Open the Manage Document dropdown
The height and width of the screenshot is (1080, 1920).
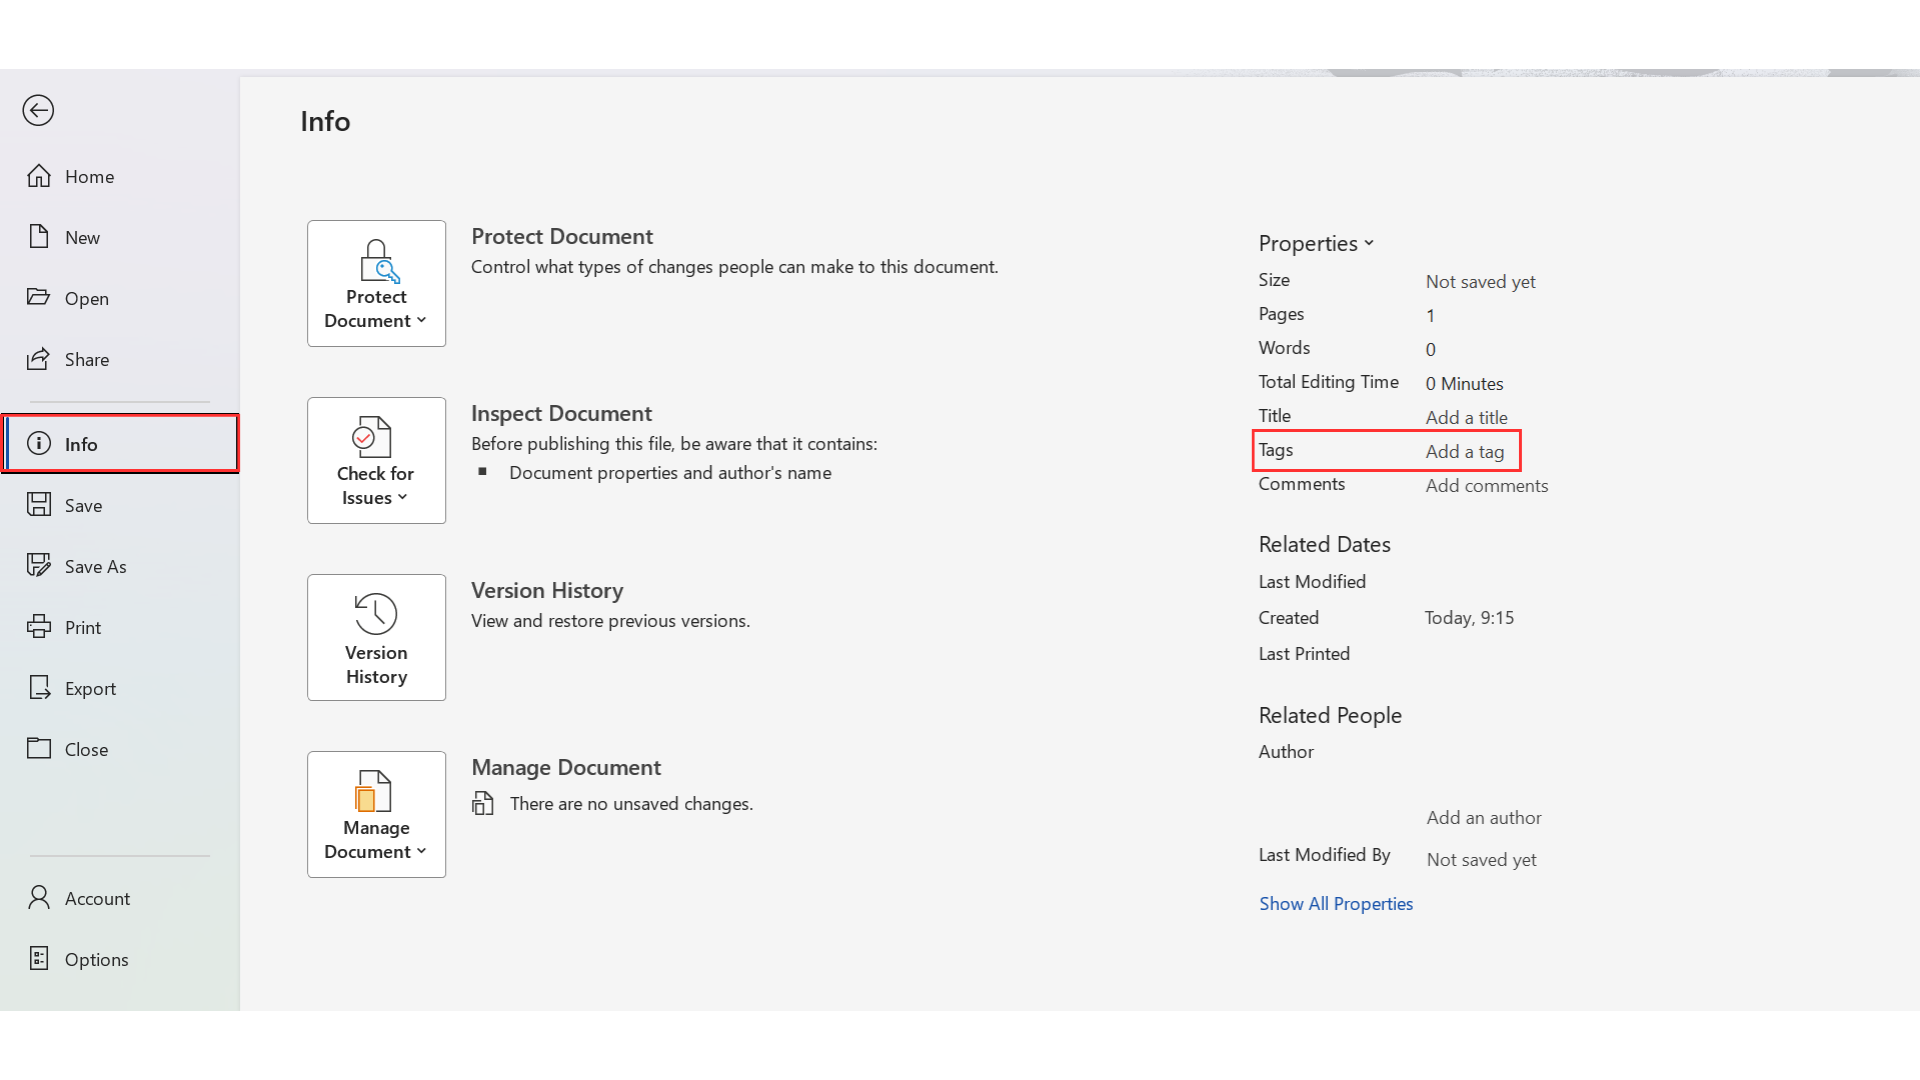click(x=376, y=814)
